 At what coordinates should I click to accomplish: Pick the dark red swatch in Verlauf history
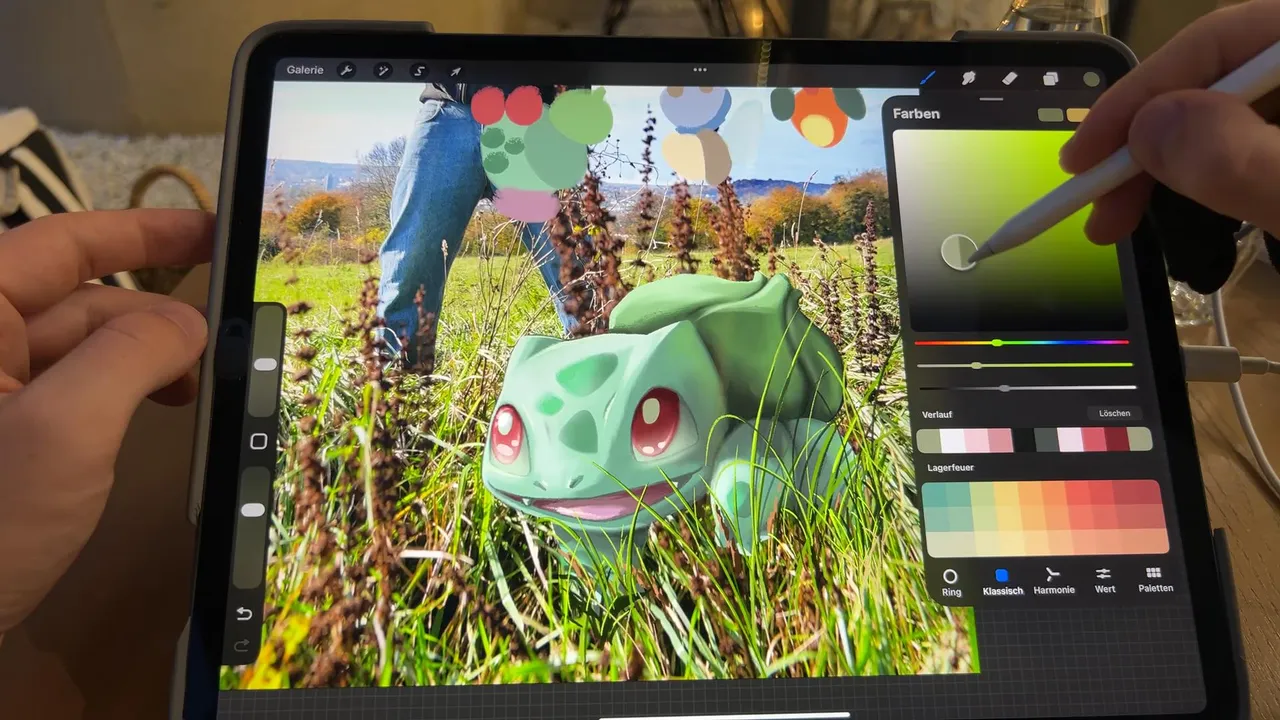point(1117,440)
